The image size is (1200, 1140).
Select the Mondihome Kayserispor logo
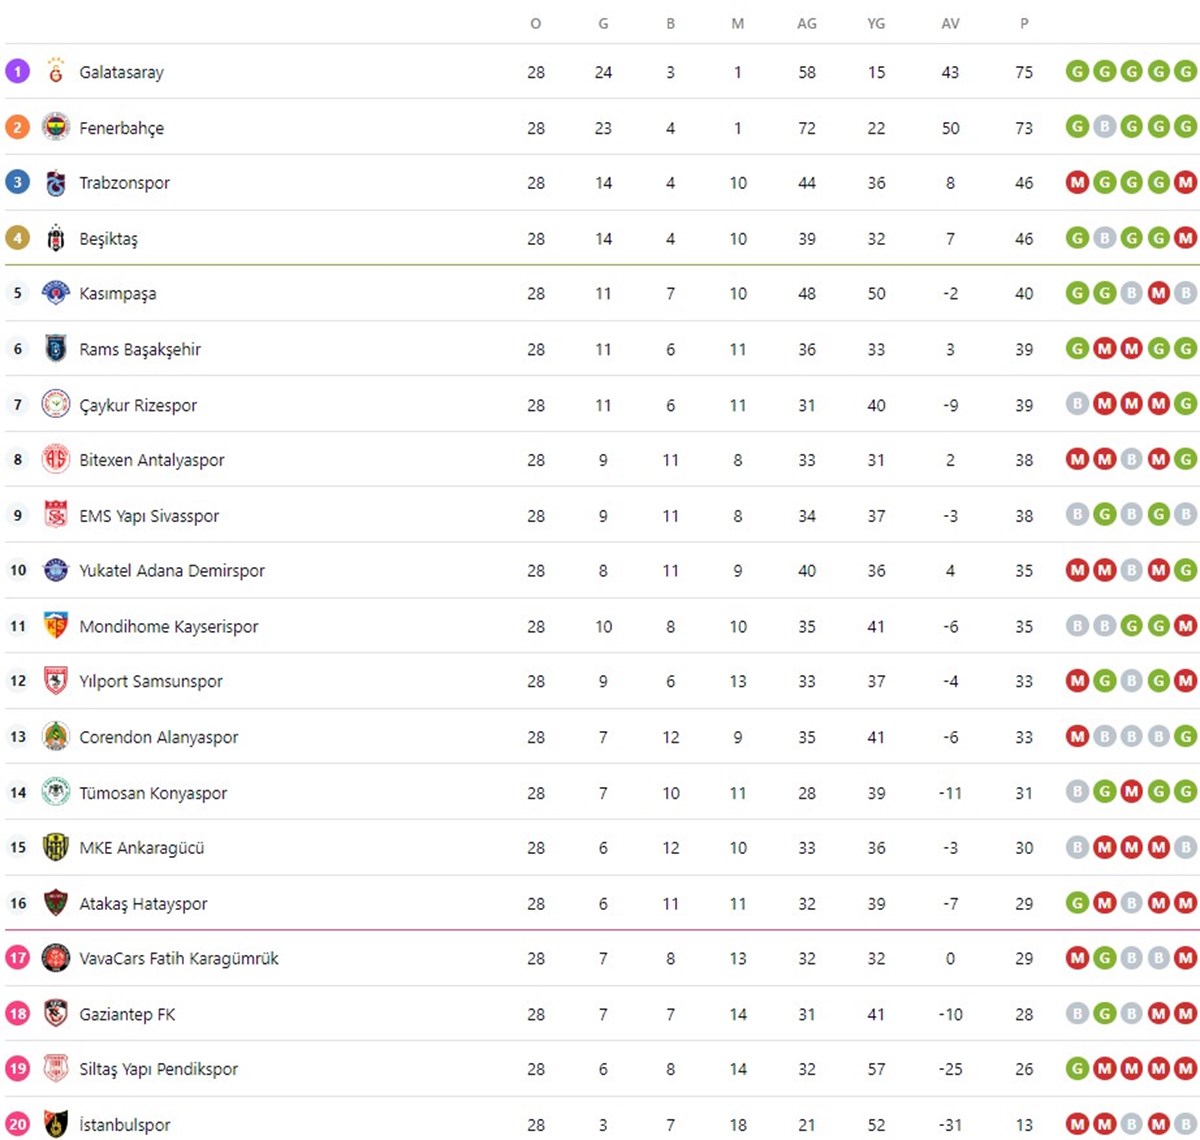[56, 626]
